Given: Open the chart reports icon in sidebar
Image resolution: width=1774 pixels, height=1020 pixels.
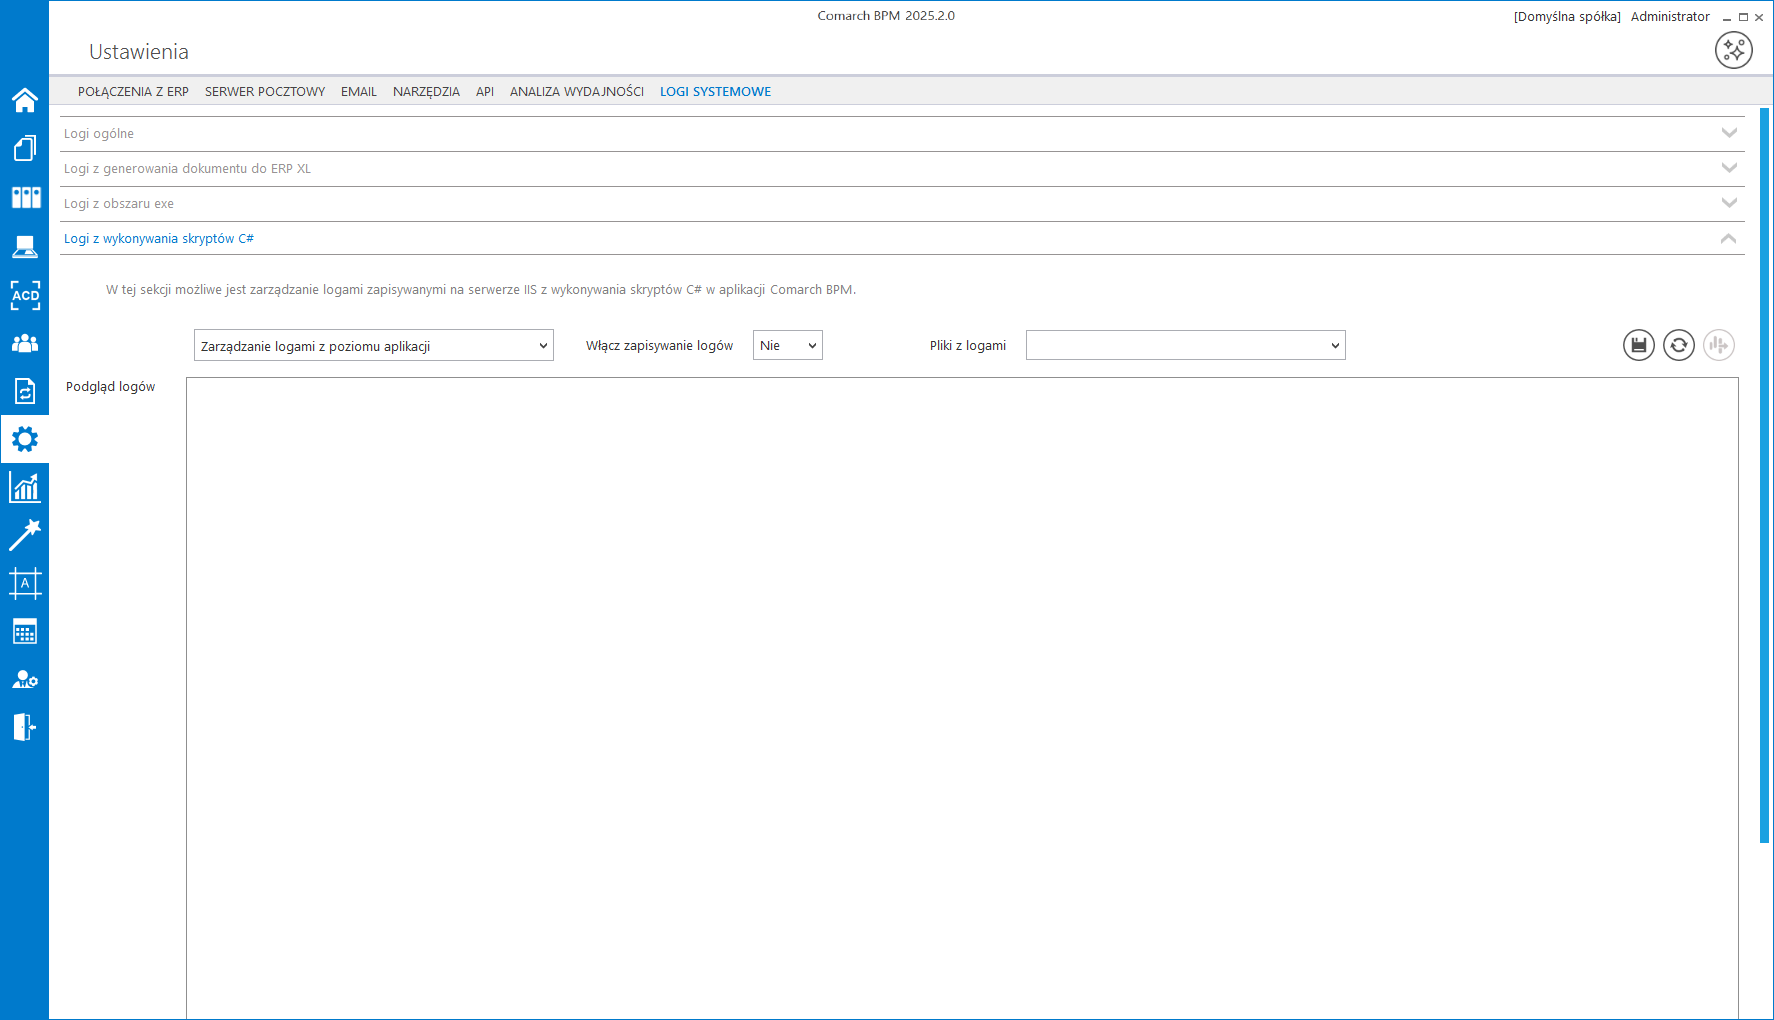Looking at the screenshot, I should [24, 487].
